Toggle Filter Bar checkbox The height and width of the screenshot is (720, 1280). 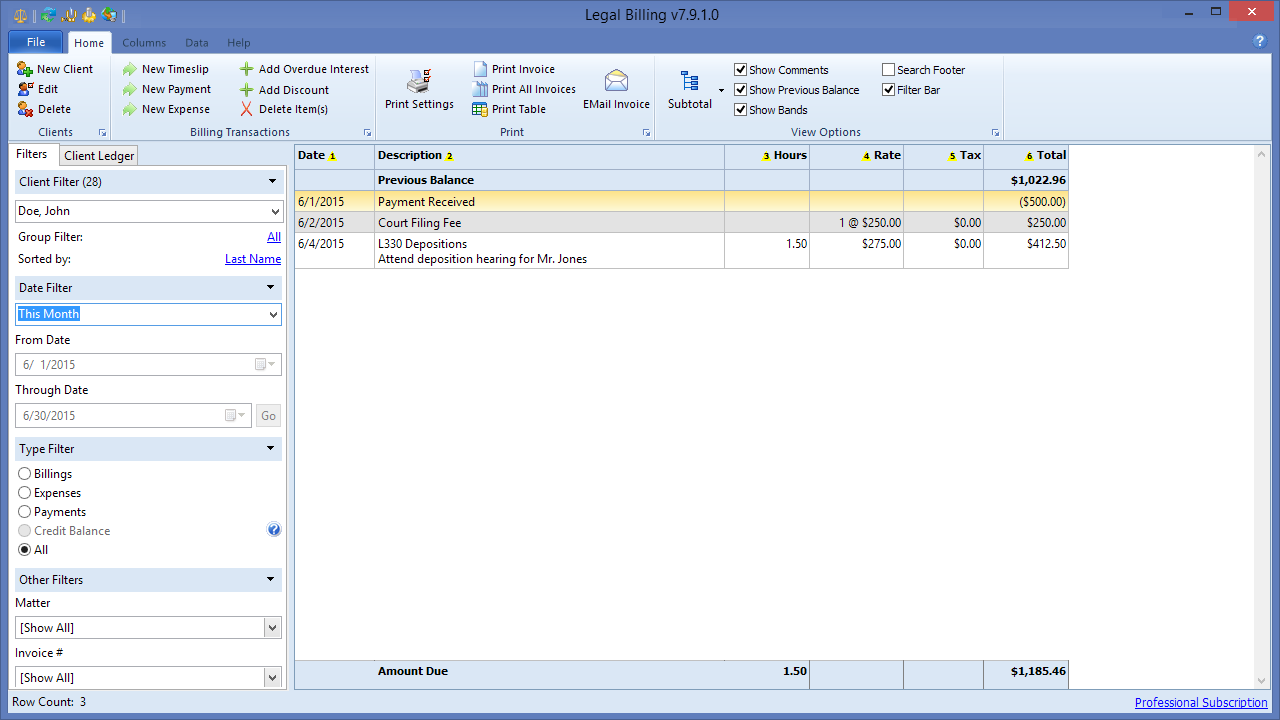click(x=889, y=90)
